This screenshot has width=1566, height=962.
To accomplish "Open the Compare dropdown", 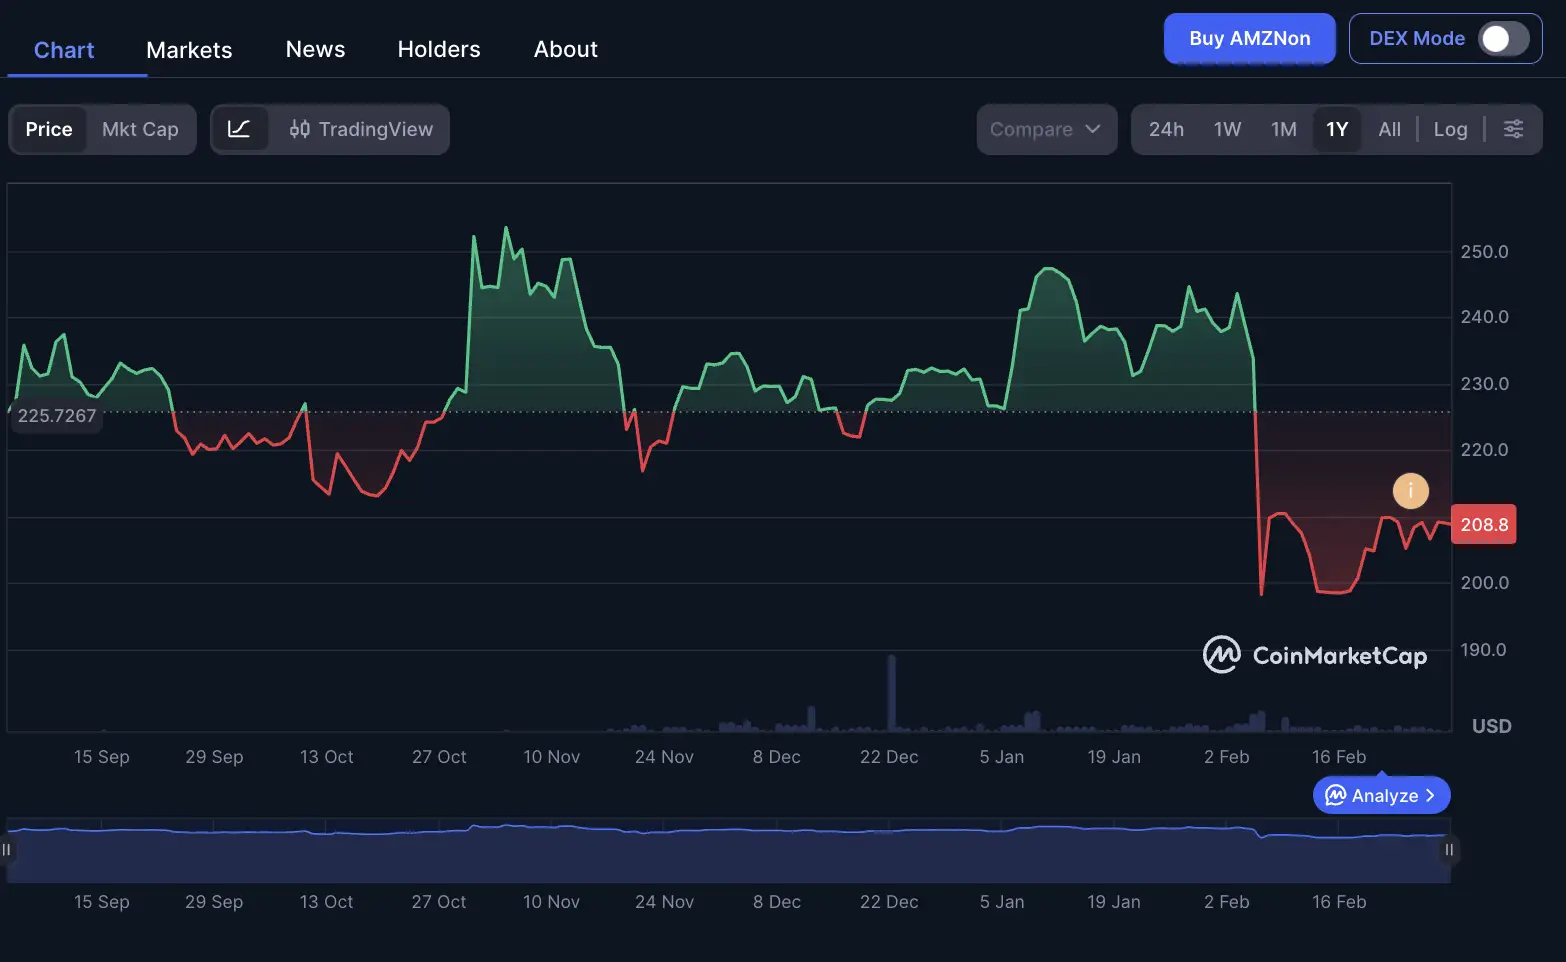I will pyautogui.click(x=1046, y=129).
